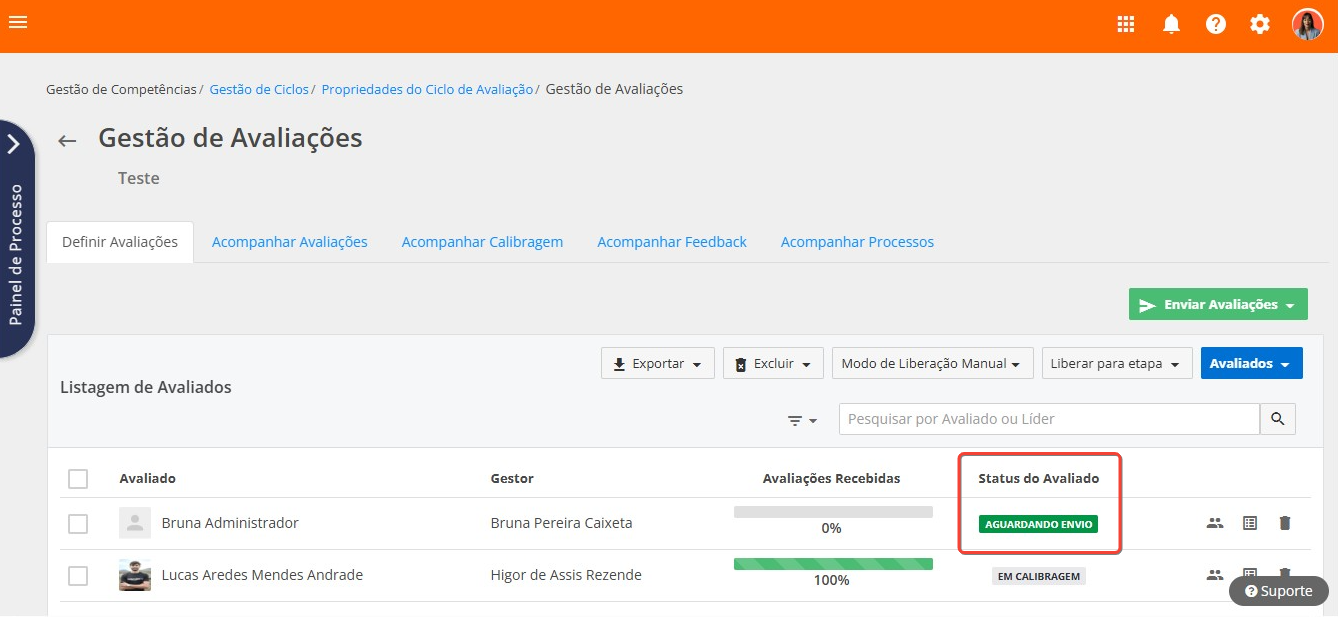Viewport: 1338px width, 617px height.
Task: Switch to Acompanhar Avaliações tab
Action: [289, 242]
